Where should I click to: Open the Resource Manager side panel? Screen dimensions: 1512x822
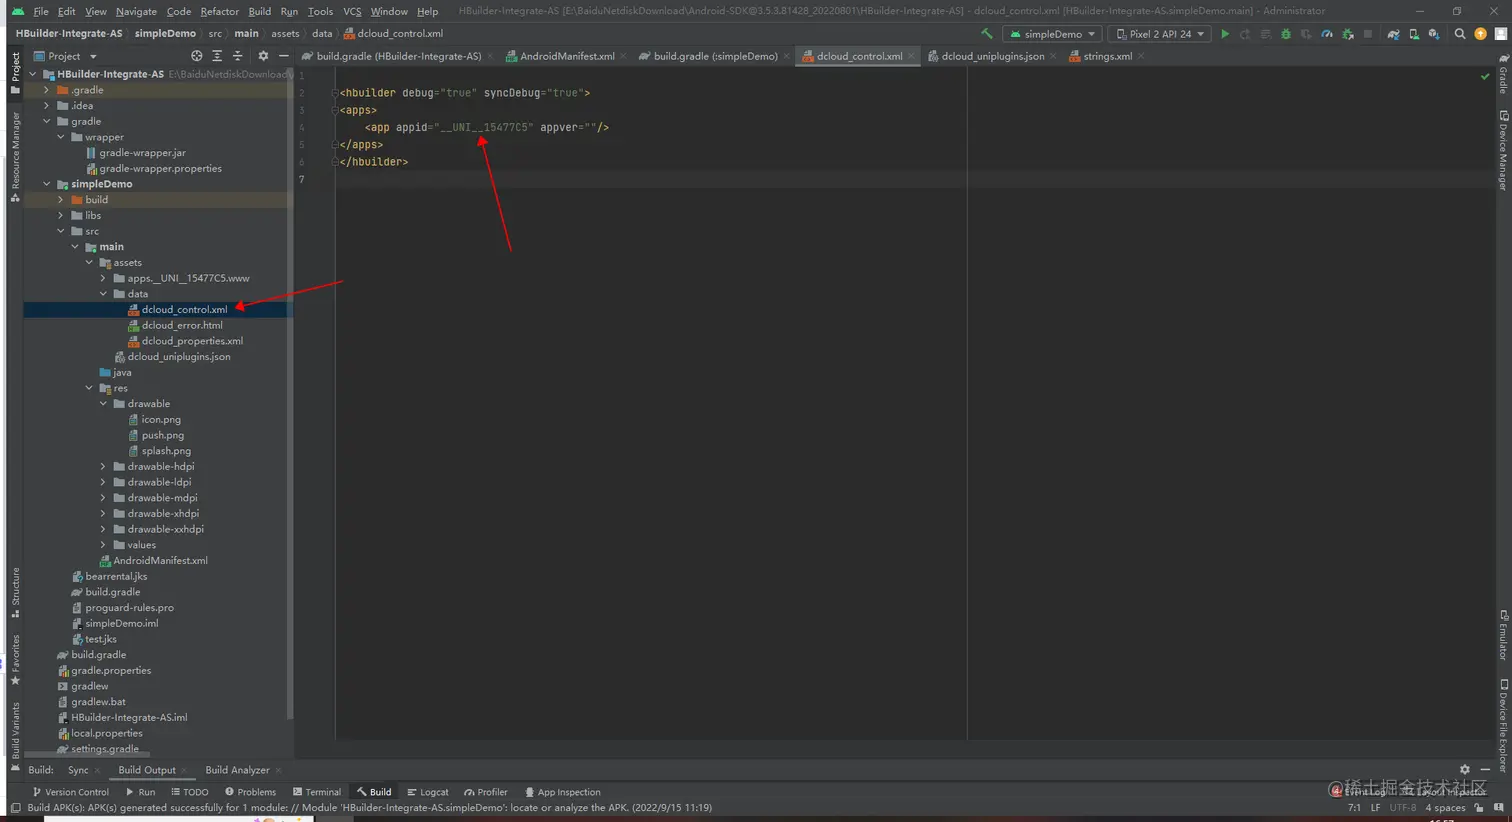pos(15,156)
